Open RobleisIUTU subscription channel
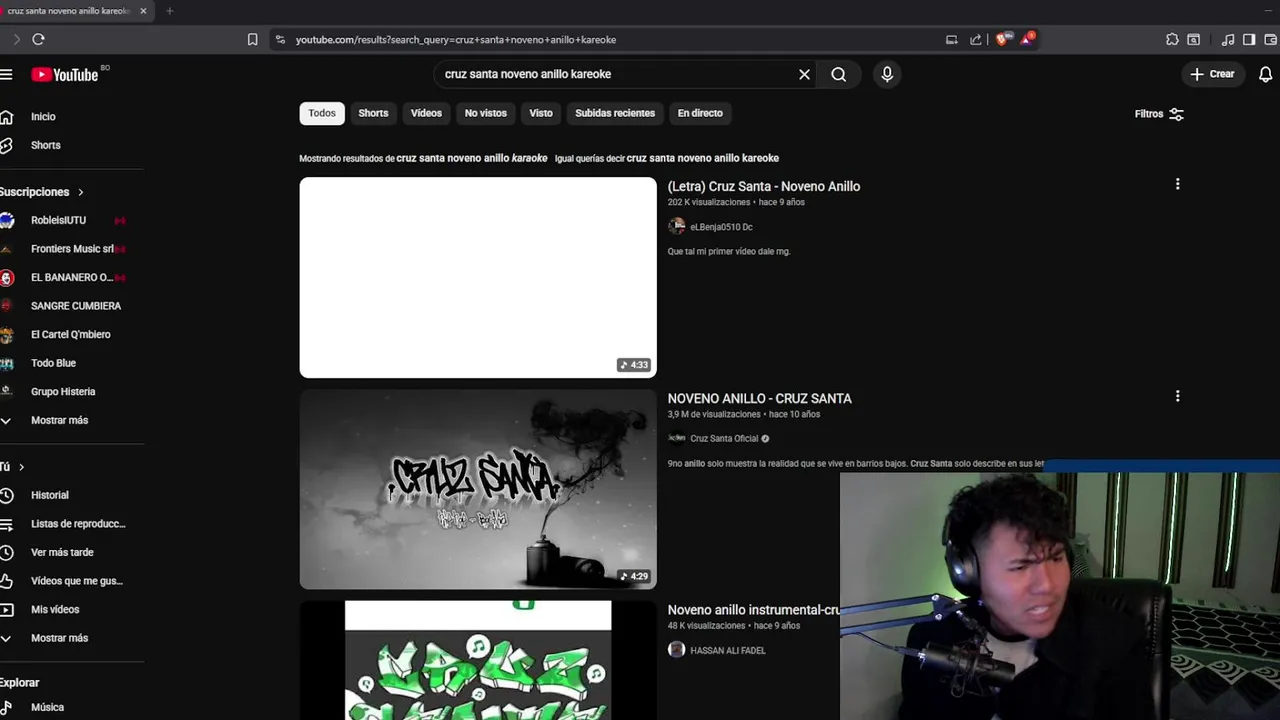Screen dimensions: 1280x720 coord(58,220)
